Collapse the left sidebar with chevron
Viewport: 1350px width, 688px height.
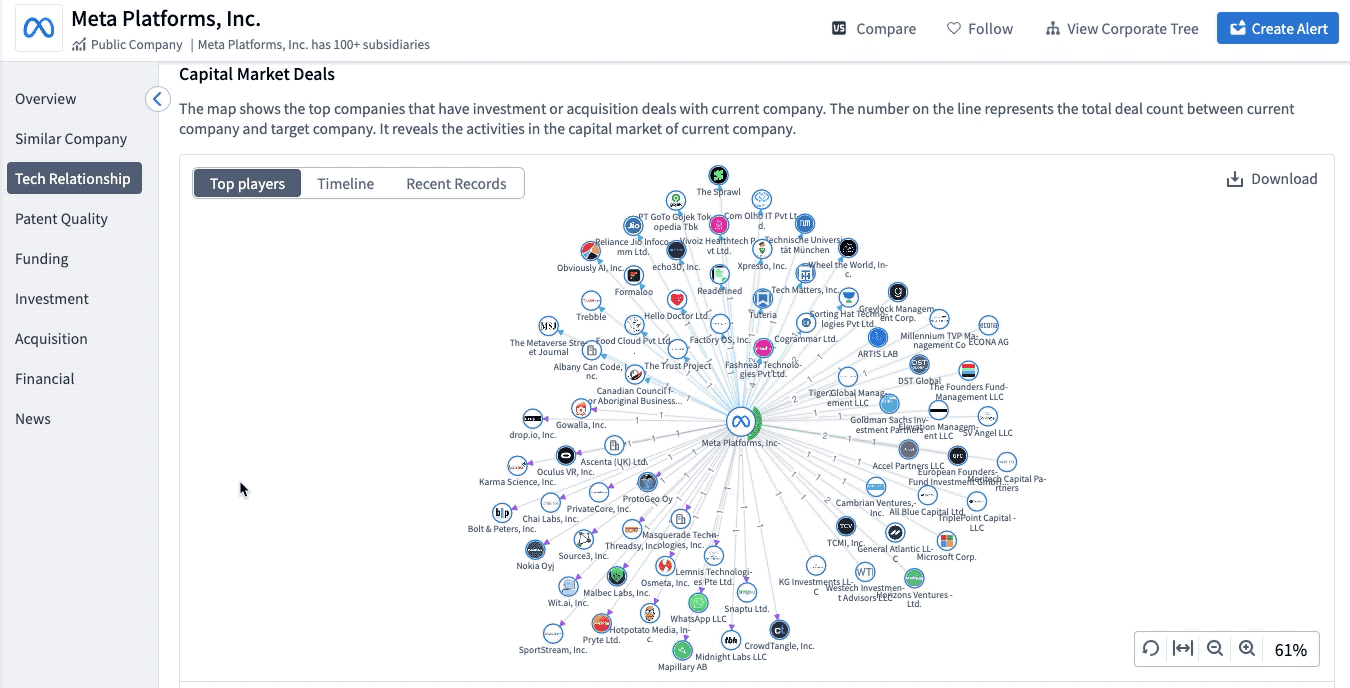point(157,99)
